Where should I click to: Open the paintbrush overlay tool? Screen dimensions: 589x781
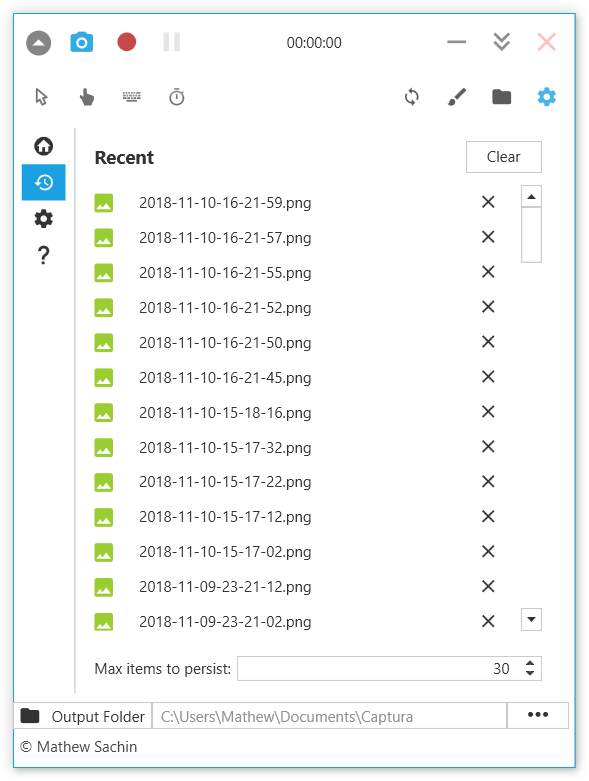(x=457, y=97)
